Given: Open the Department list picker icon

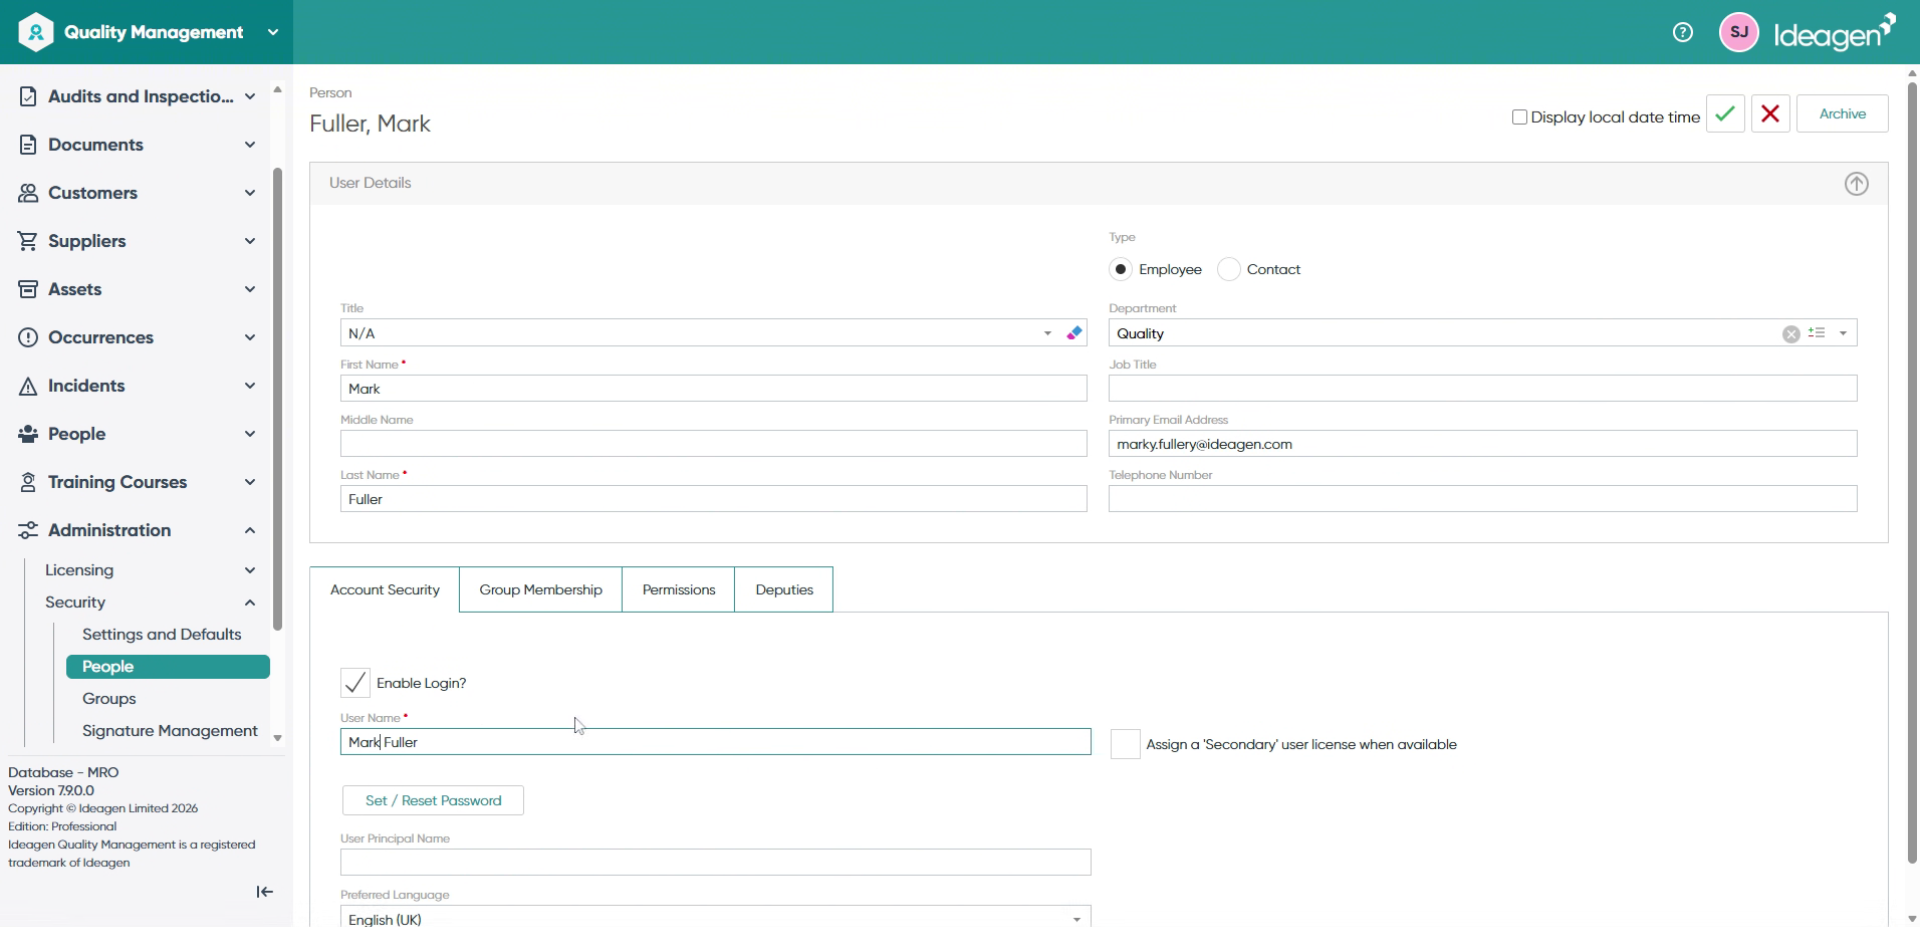Looking at the screenshot, I should pyautogui.click(x=1817, y=333).
